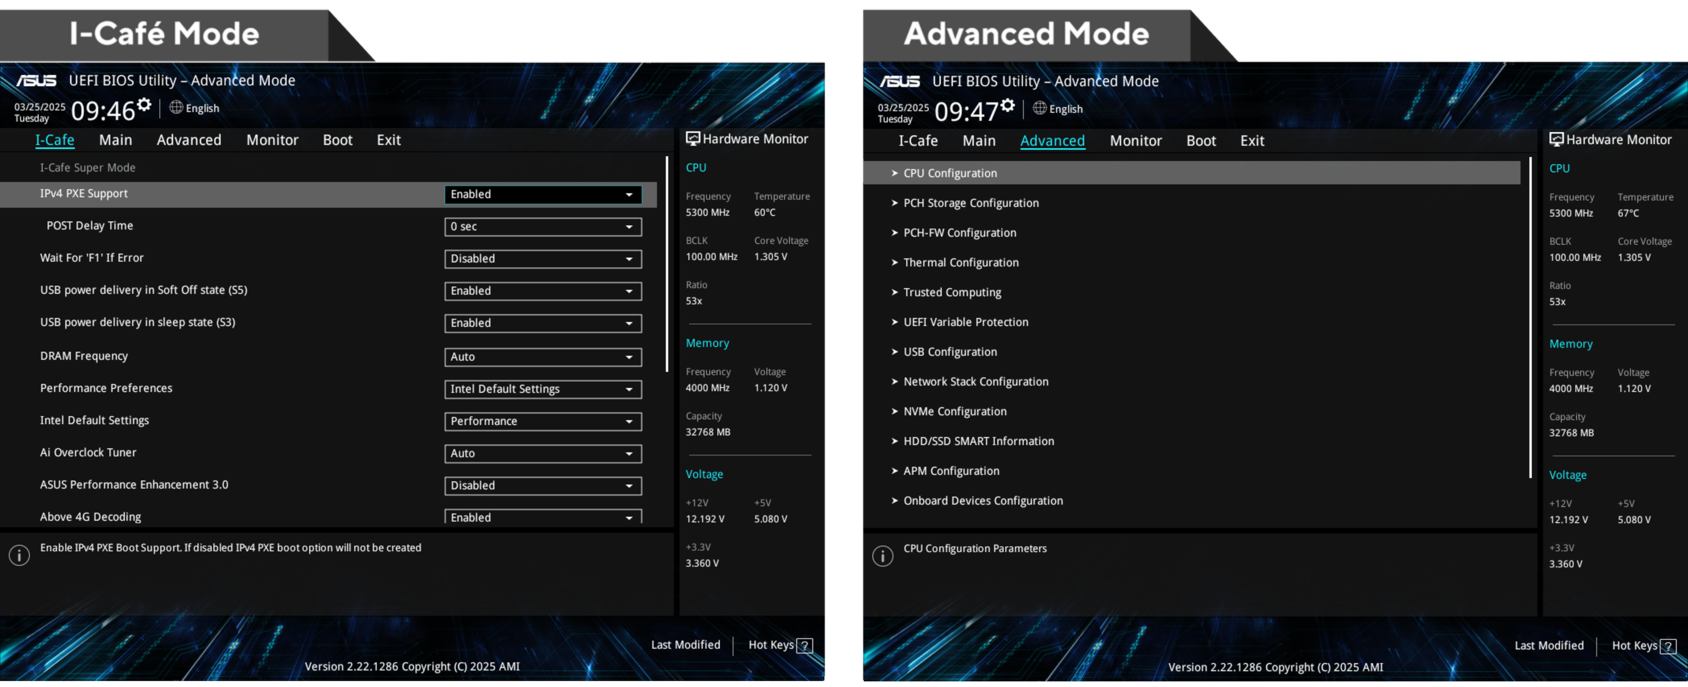Click the menu list scrollbar in Advanced Mode window
Image resolution: width=1688 pixels, height=687 pixels.
[1531, 318]
